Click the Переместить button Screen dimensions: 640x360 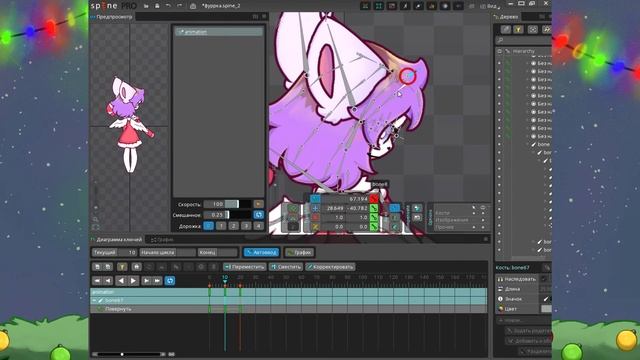[x=244, y=267]
